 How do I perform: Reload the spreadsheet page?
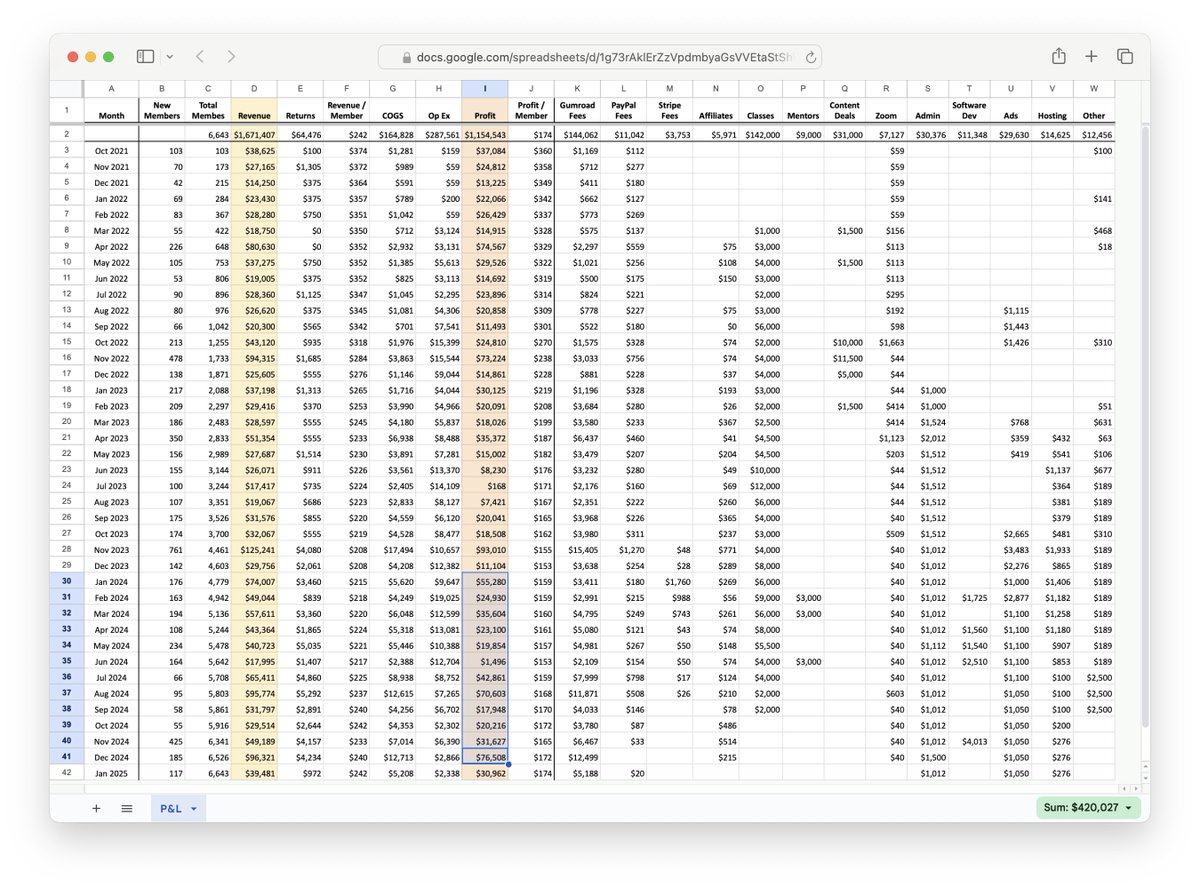[x=810, y=58]
